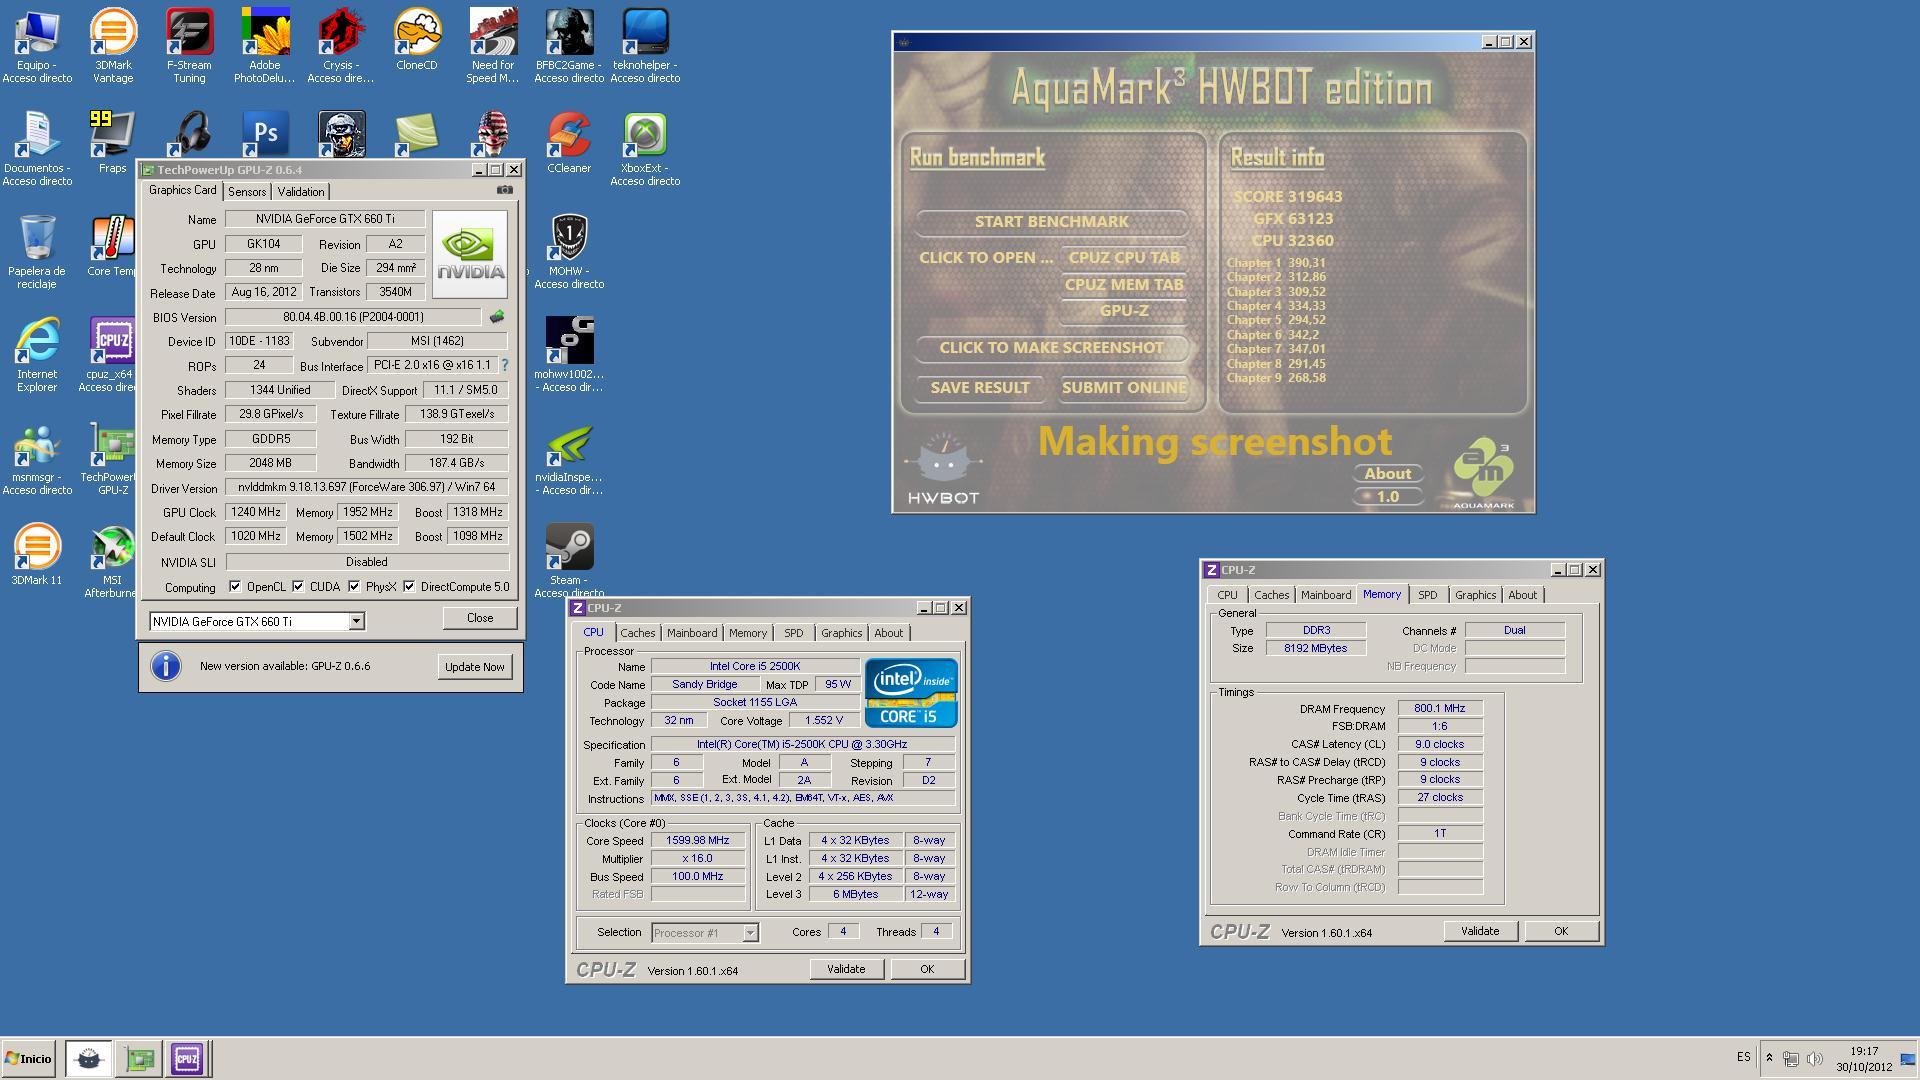Click GPU-Z BIOS save chip icon
This screenshot has height=1080, width=1920.
tap(497, 317)
